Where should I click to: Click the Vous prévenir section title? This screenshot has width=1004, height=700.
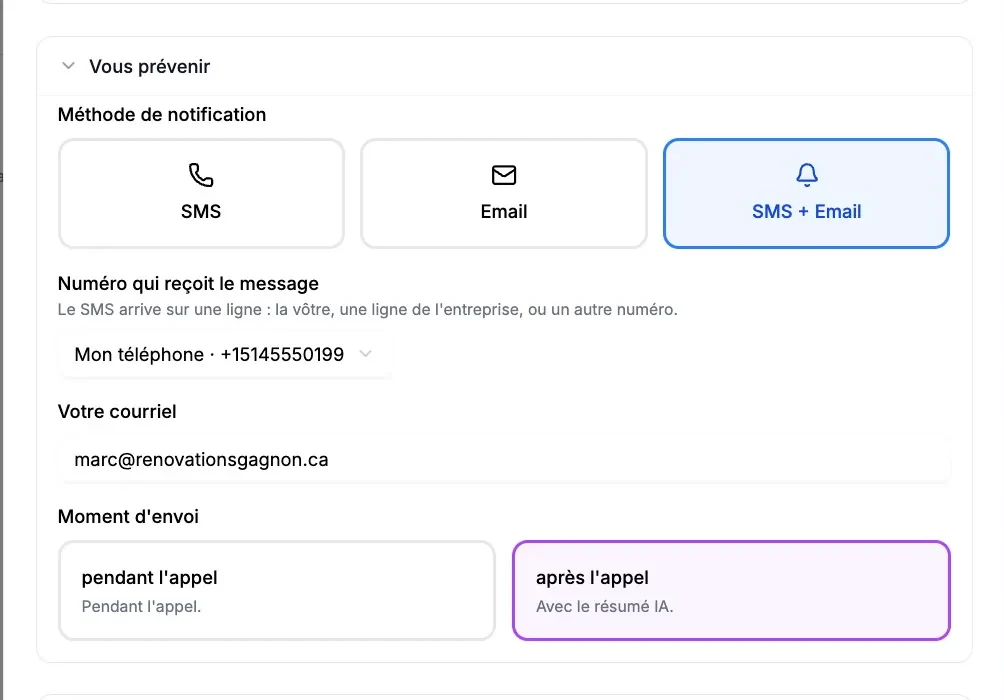click(149, 67)
